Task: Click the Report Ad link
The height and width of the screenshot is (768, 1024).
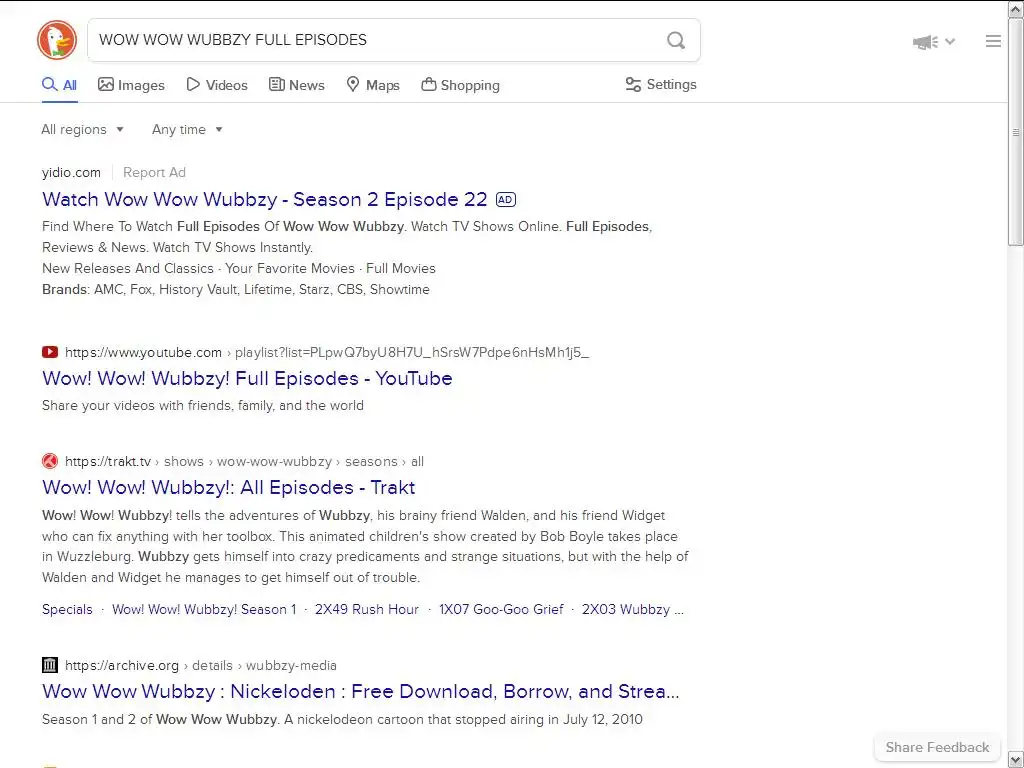Action: click(x=154, y=172)
